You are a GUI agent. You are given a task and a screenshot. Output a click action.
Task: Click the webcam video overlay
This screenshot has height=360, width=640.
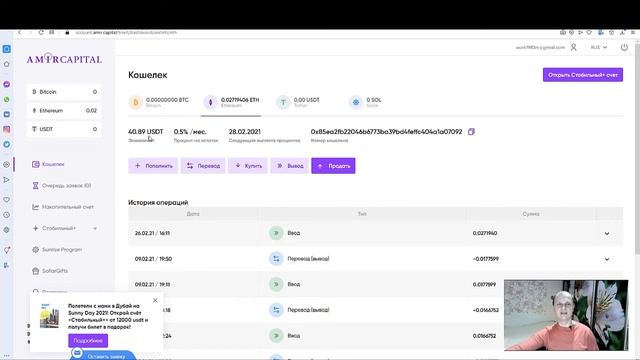tap(566, 315)
